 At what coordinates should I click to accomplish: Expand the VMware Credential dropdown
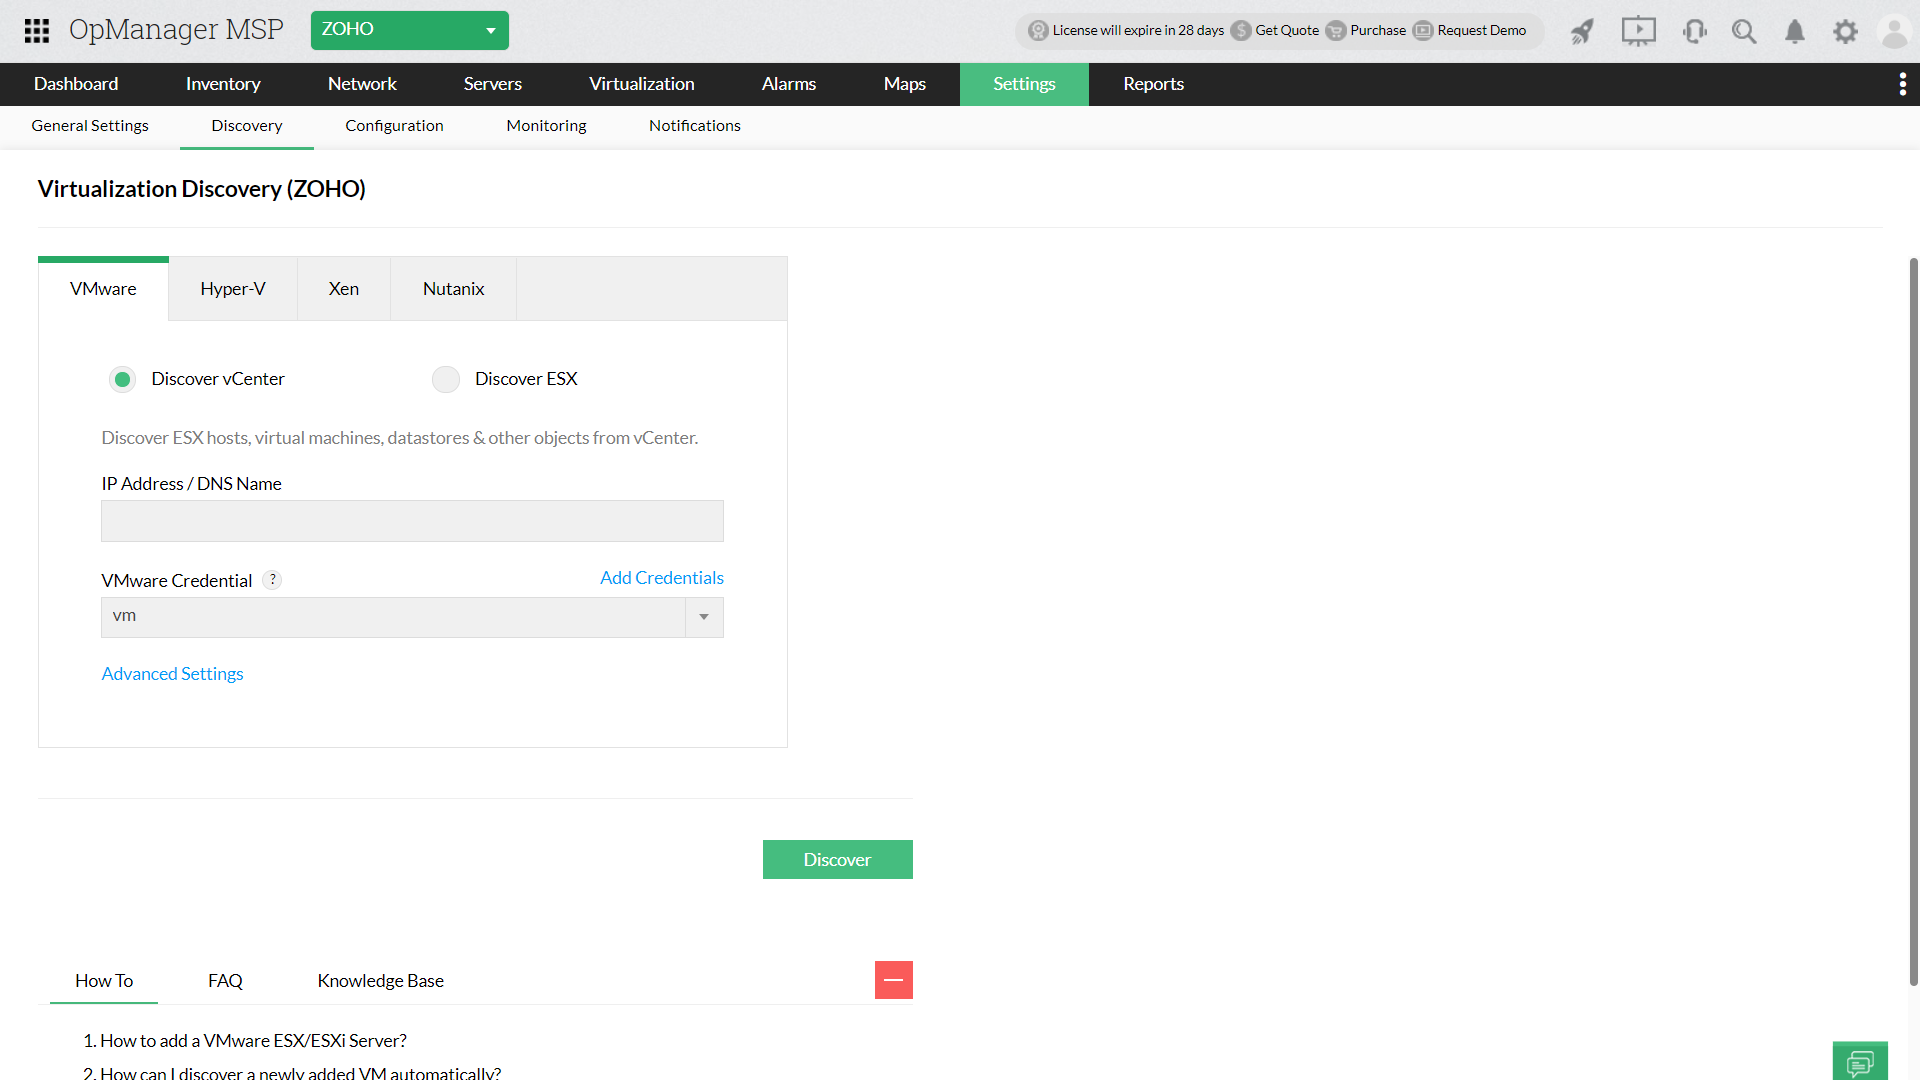tap(704, 617)
